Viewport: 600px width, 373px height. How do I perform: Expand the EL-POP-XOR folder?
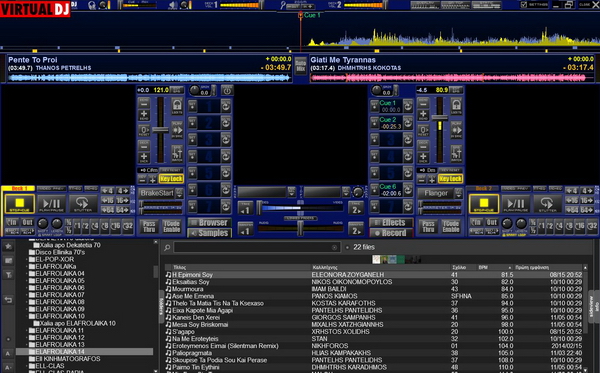pyautogui.click(x=26, y=259)
